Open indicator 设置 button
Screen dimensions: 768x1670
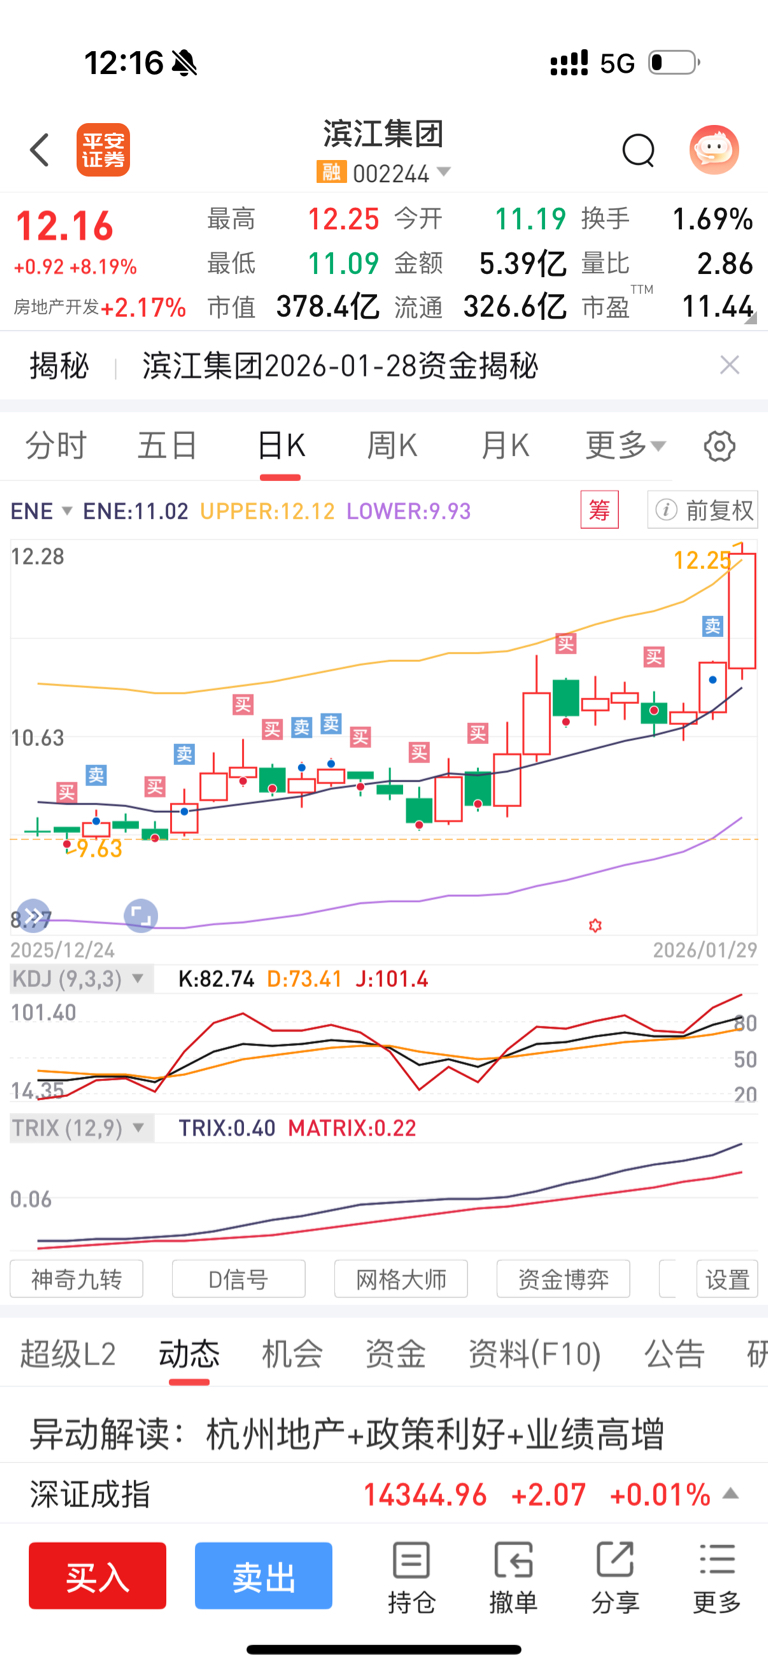point(727,1279)
